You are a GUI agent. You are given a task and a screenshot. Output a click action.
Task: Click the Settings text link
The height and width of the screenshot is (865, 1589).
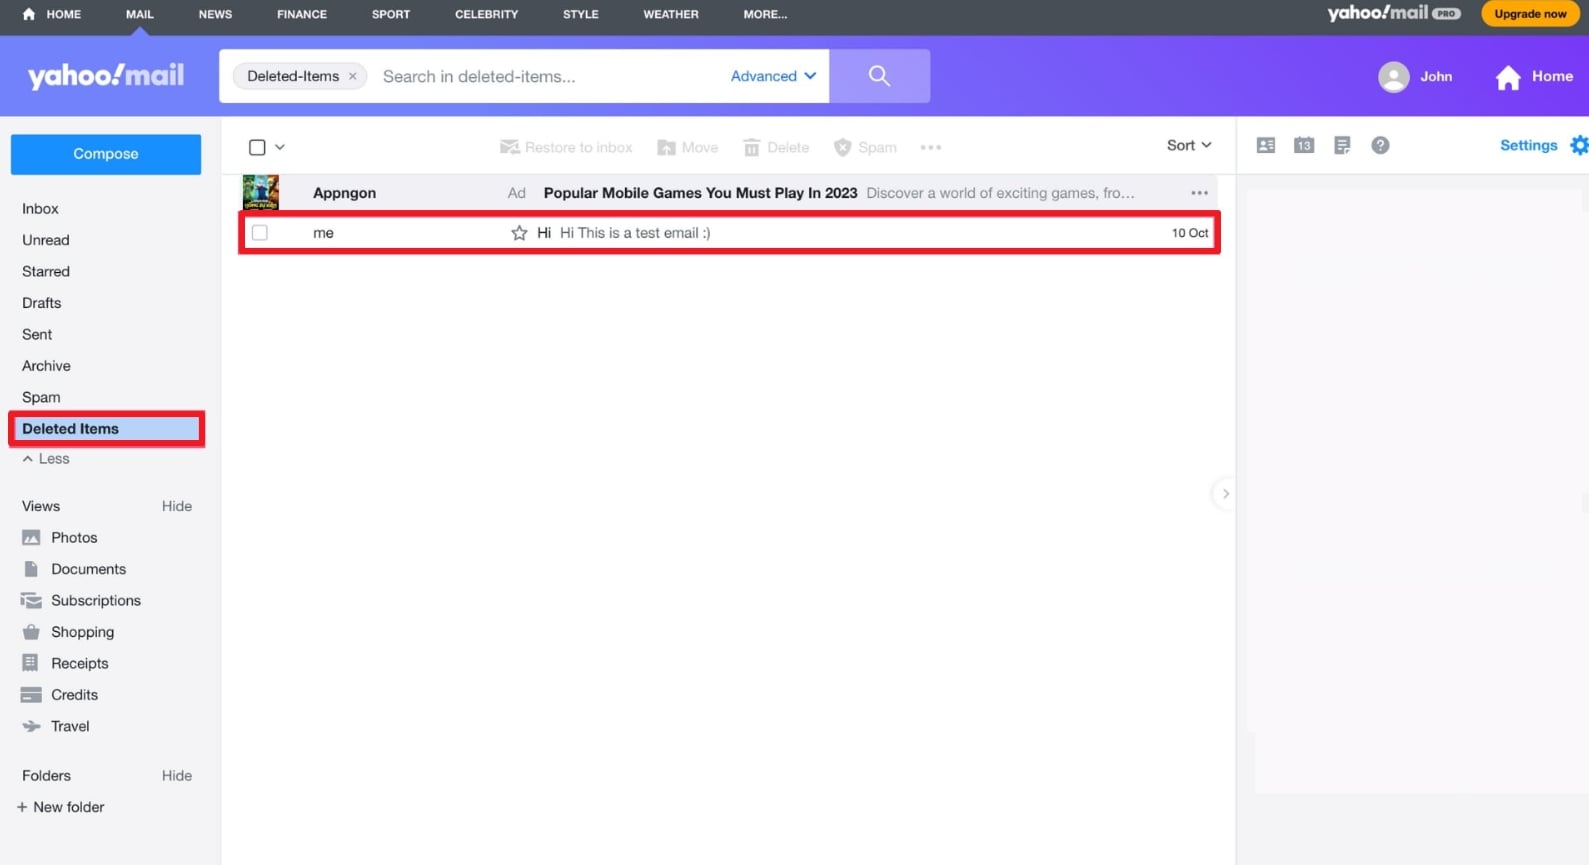coord(1528,145)
